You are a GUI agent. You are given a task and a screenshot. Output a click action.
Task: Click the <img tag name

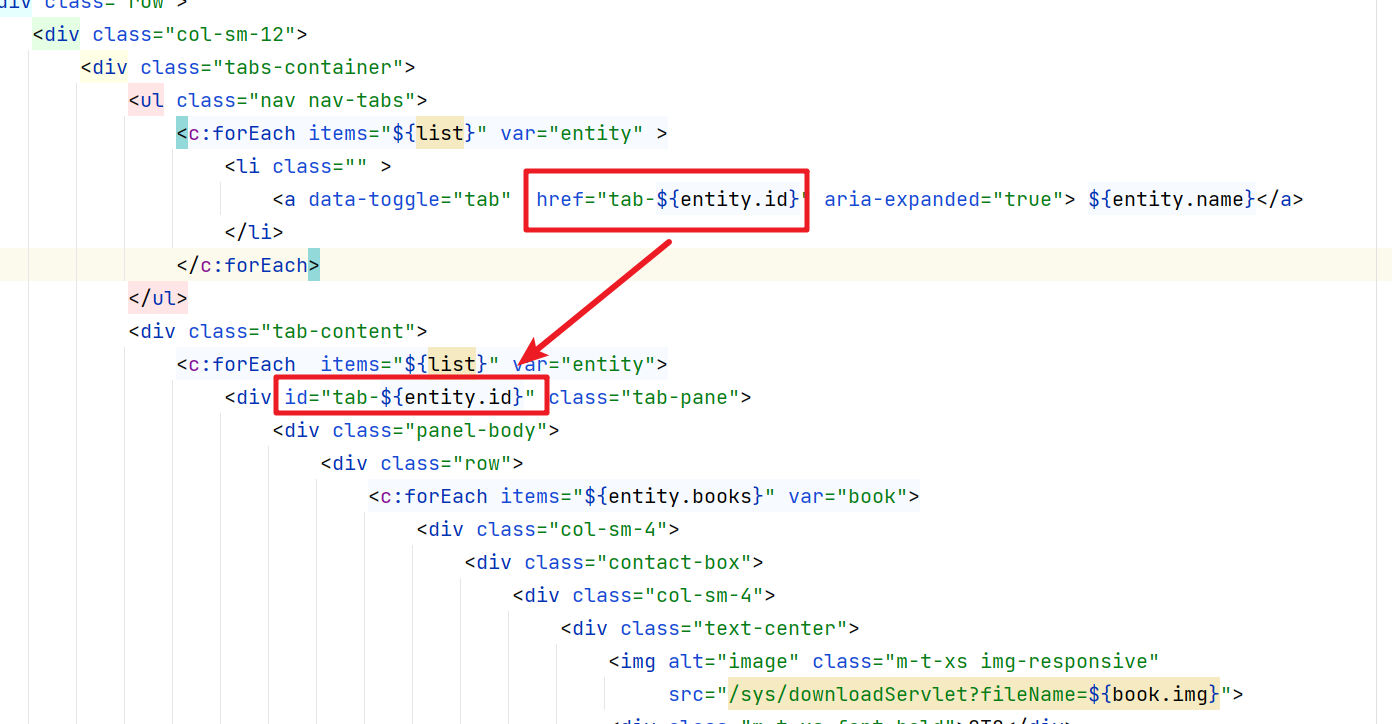(633, 662)
